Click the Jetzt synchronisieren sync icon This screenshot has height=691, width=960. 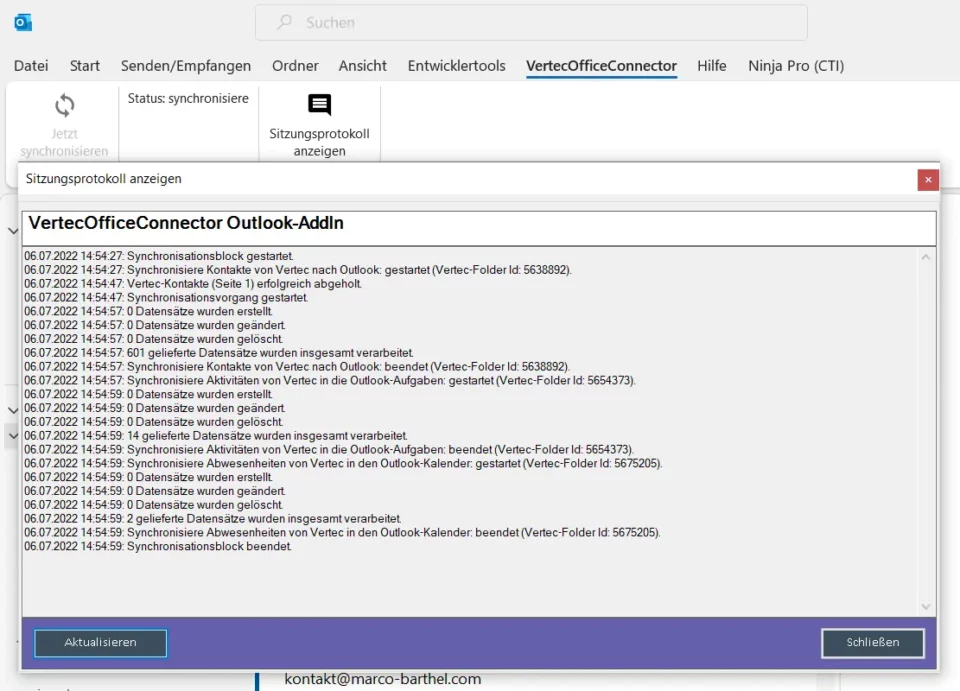[64, 105]
